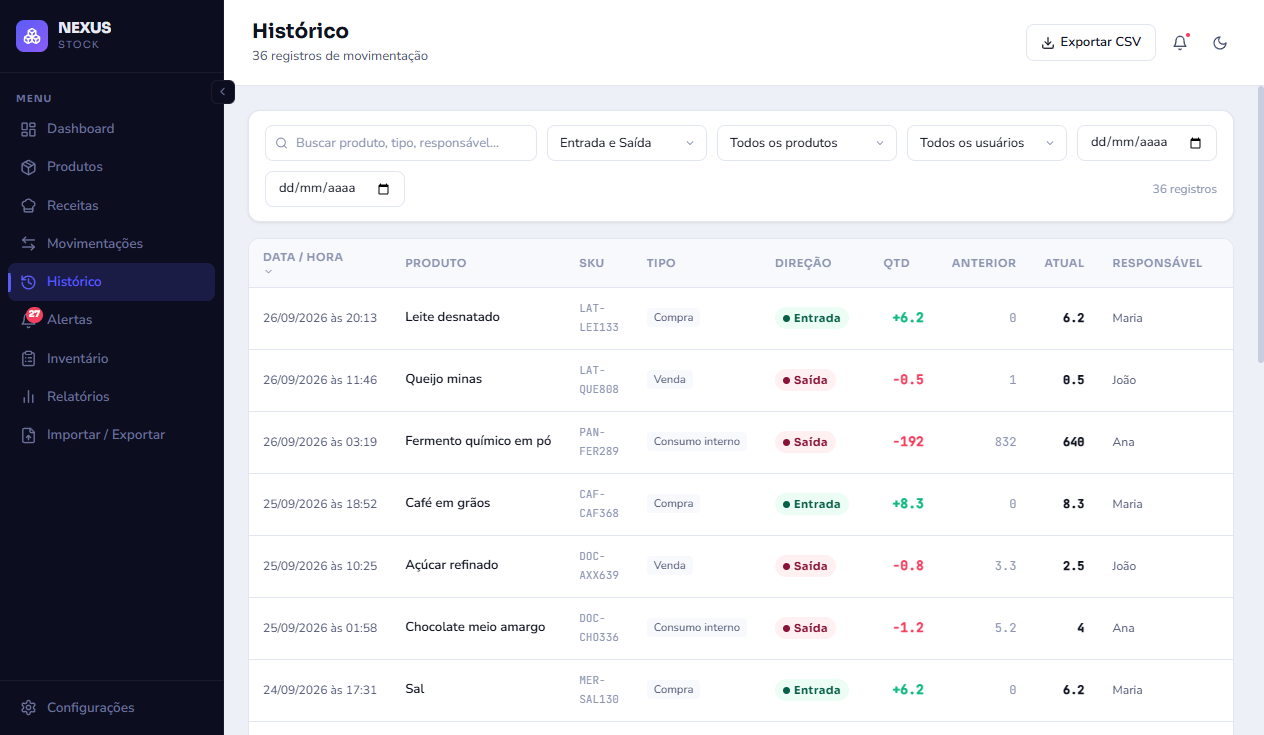The image size is (1264, 735).
Task: Go to Produtos in the sidebar
Action: click(x=111, y=167)
